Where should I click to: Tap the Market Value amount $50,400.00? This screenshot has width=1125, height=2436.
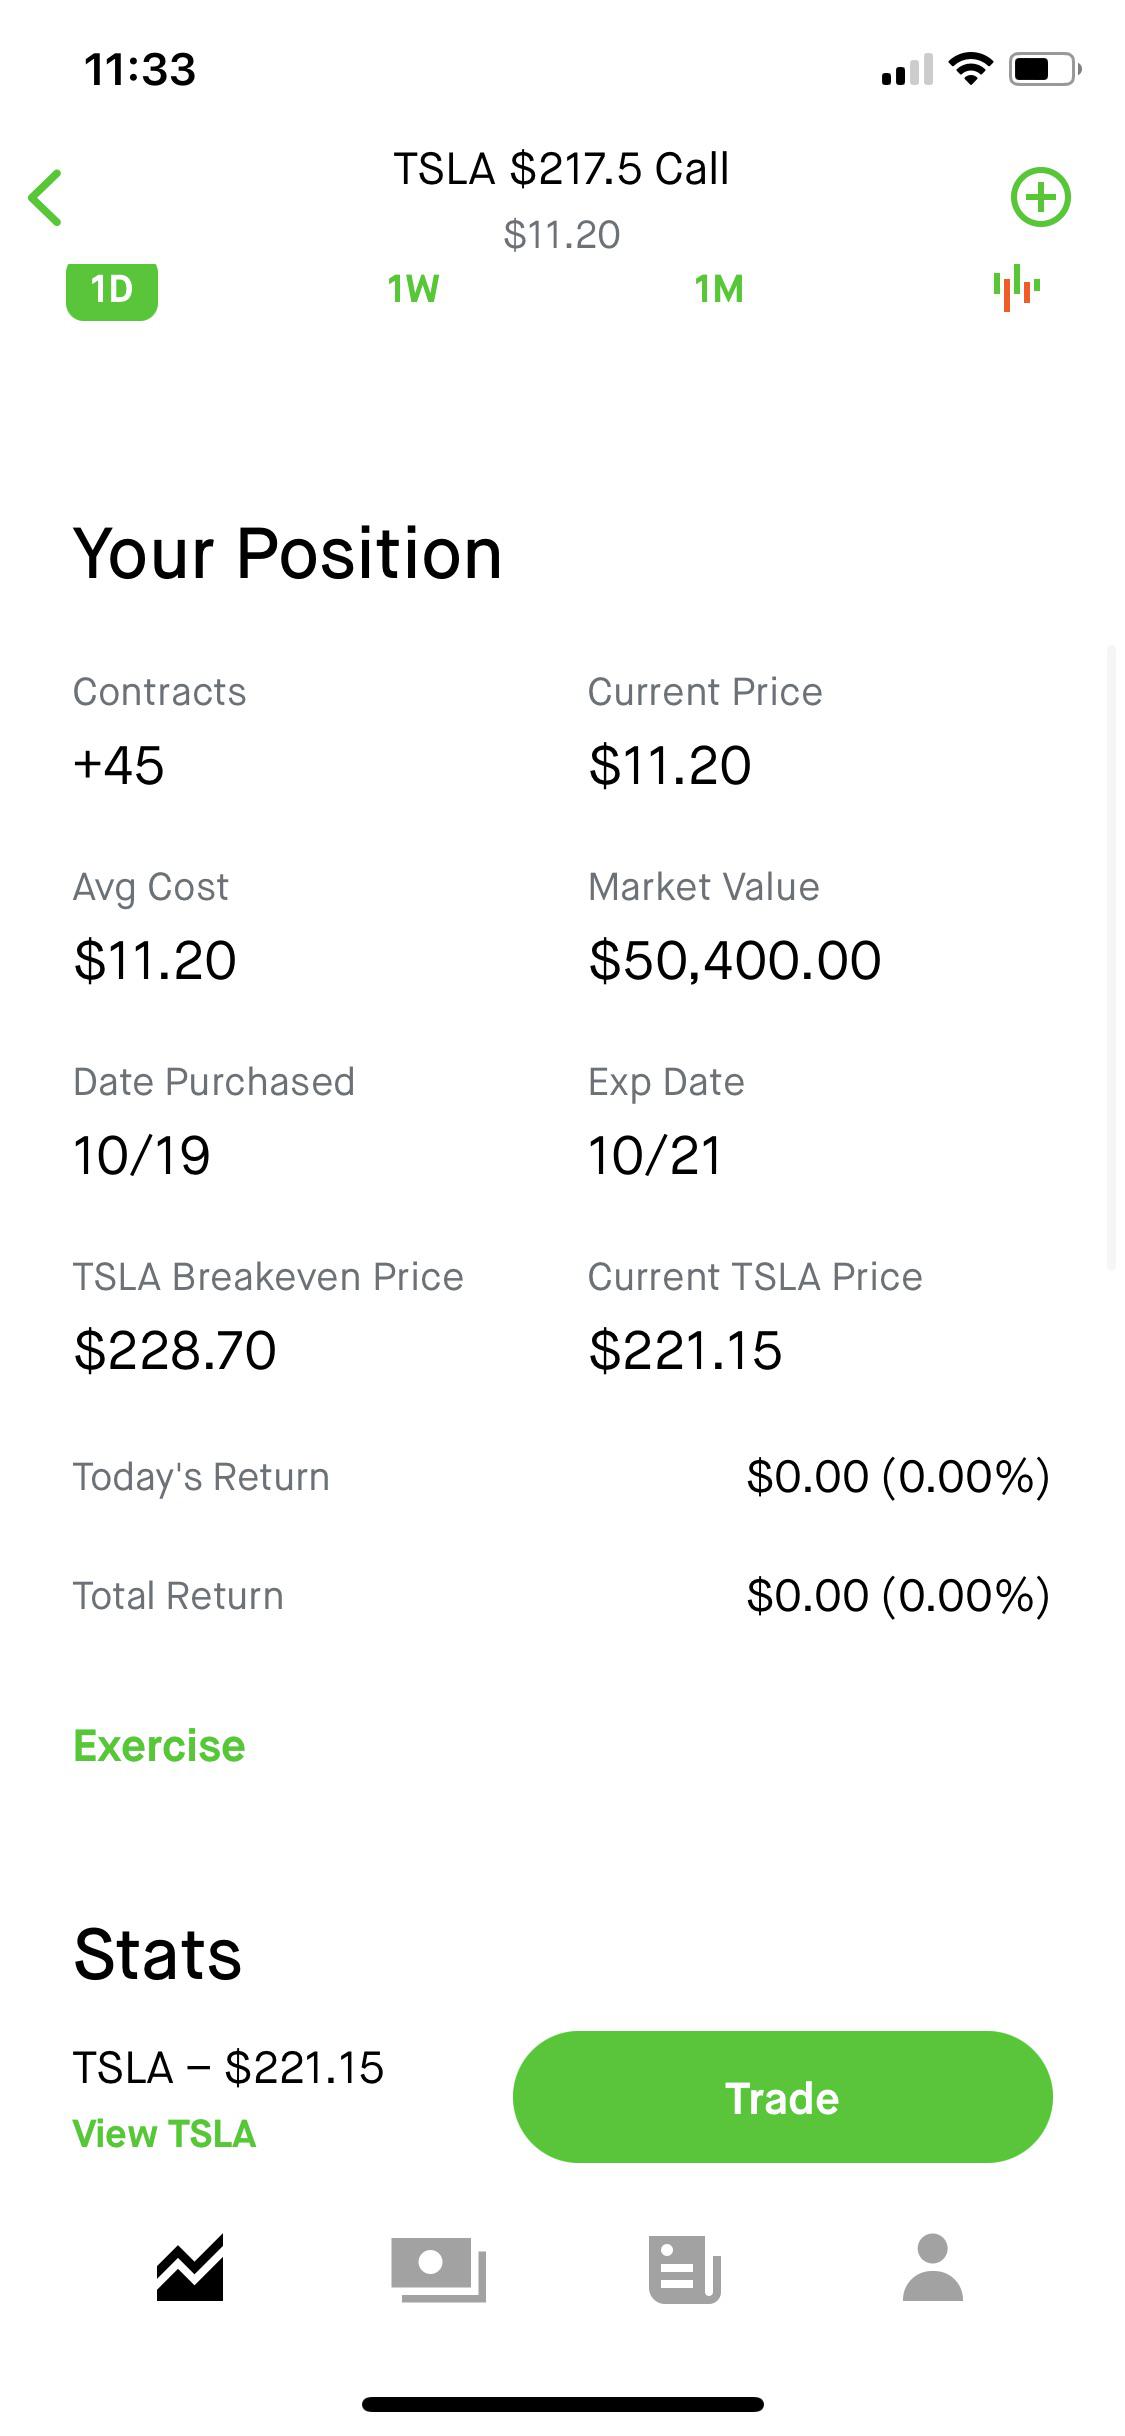735,960
